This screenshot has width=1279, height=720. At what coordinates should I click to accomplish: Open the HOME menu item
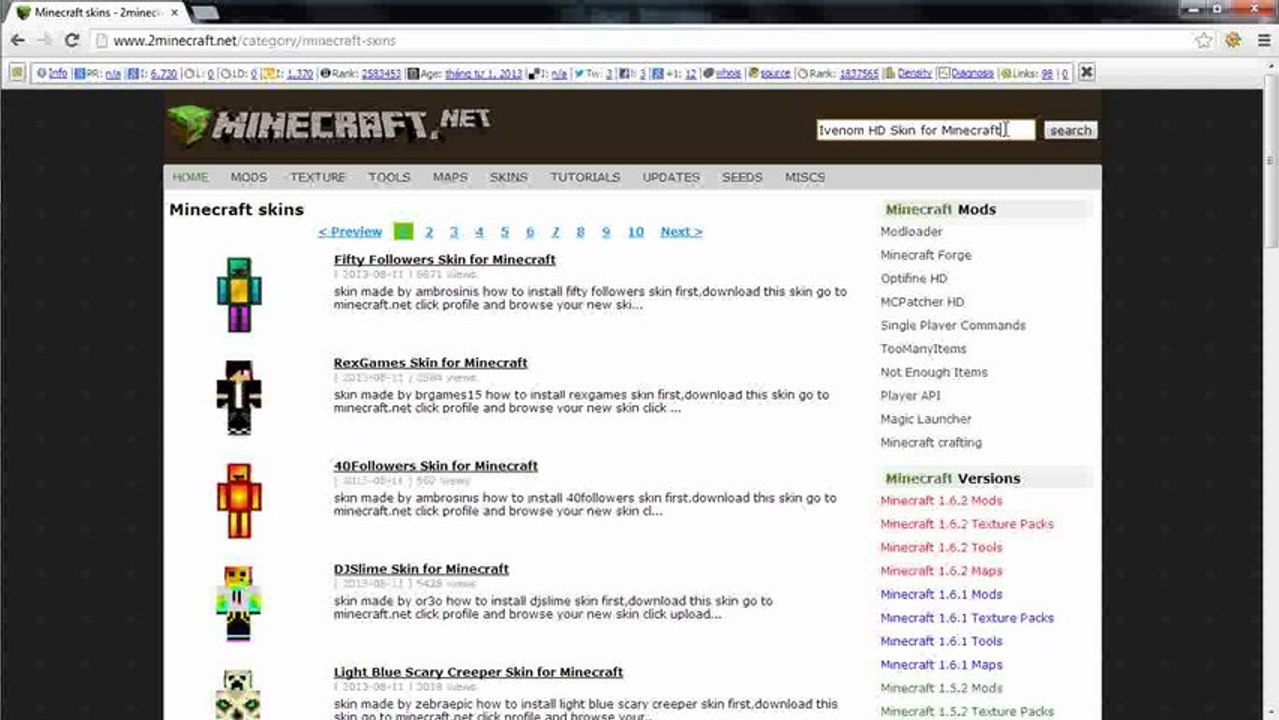point(190,177)
